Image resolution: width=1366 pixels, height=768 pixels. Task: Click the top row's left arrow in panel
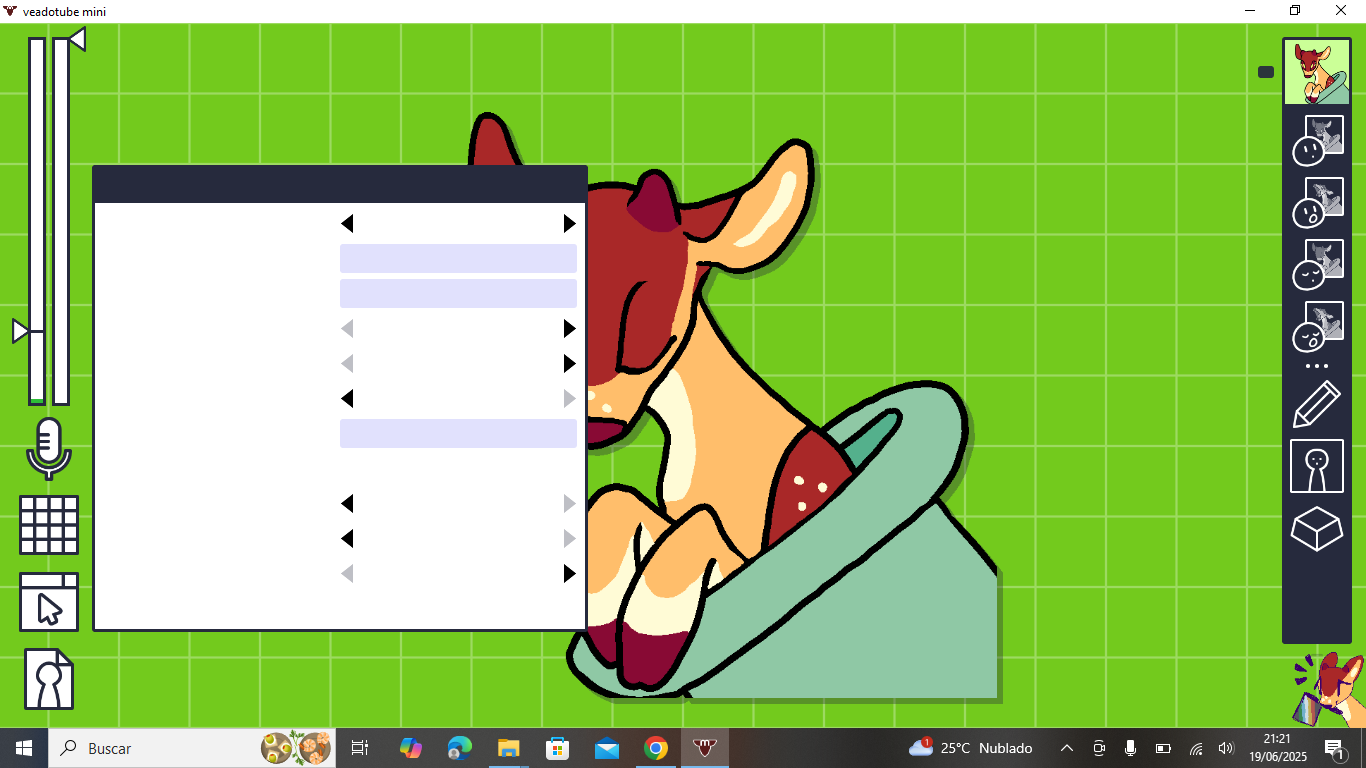pos(347,223)
